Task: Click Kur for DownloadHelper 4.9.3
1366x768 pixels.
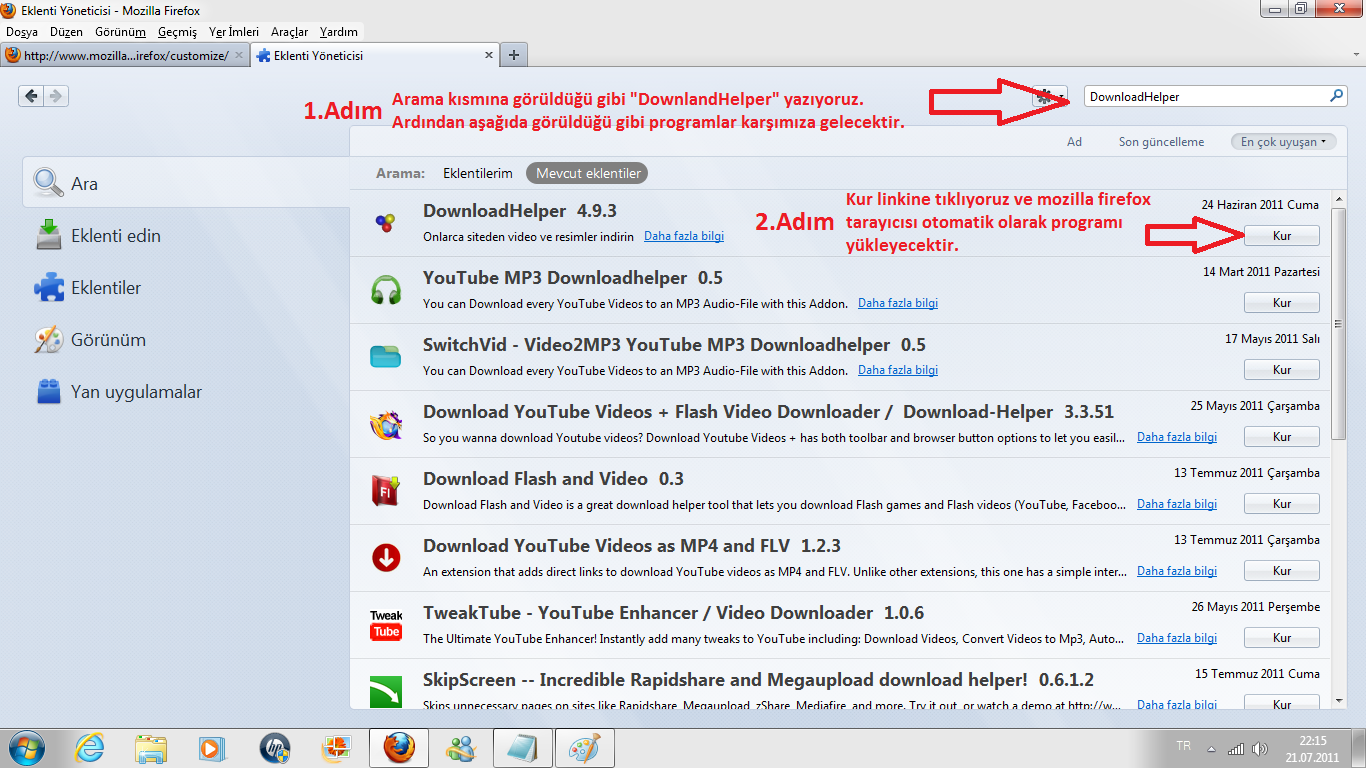Action: pyautogui.click(x=1282, y=236)
